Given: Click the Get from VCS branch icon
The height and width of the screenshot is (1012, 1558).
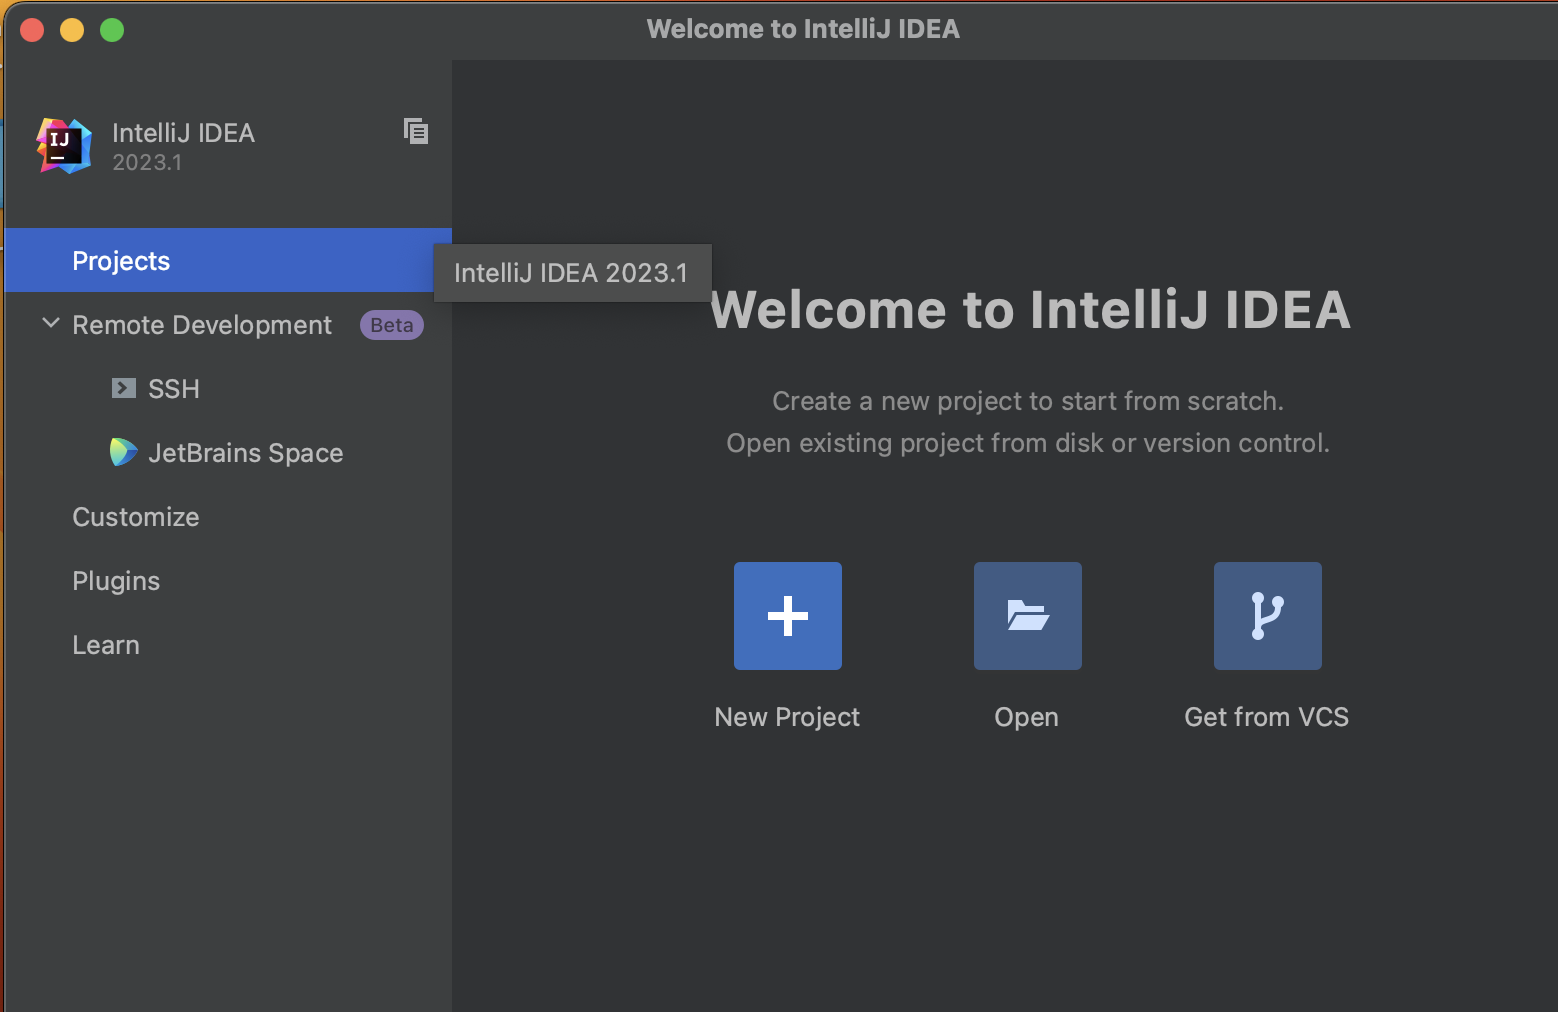Looking at the screenshot, I should coord(1267,616).
